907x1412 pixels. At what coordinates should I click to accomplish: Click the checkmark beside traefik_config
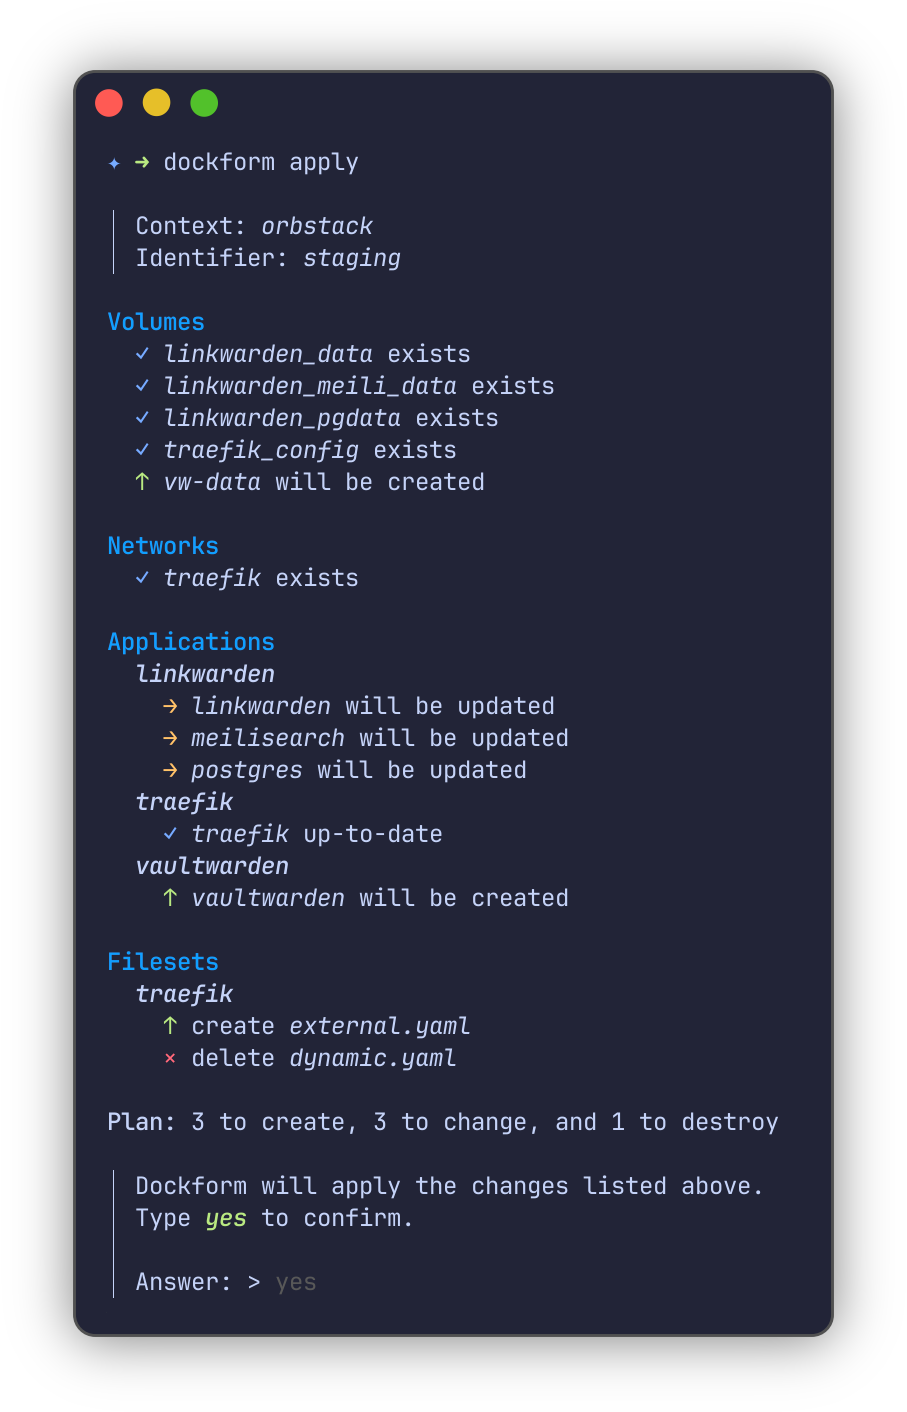click(x=142, y=450)
